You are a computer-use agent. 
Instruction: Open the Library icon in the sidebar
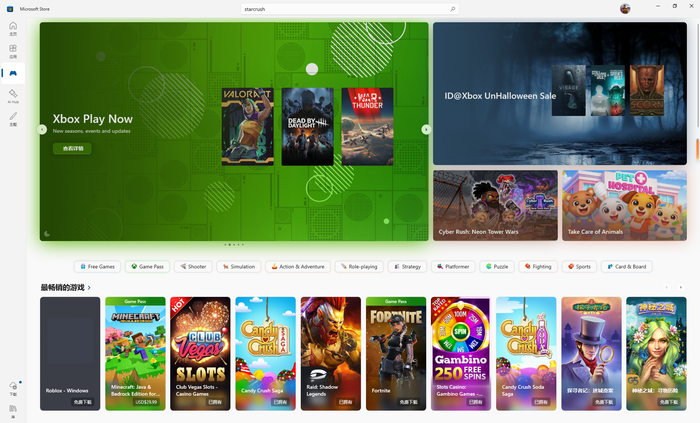(x=13, y=411)
